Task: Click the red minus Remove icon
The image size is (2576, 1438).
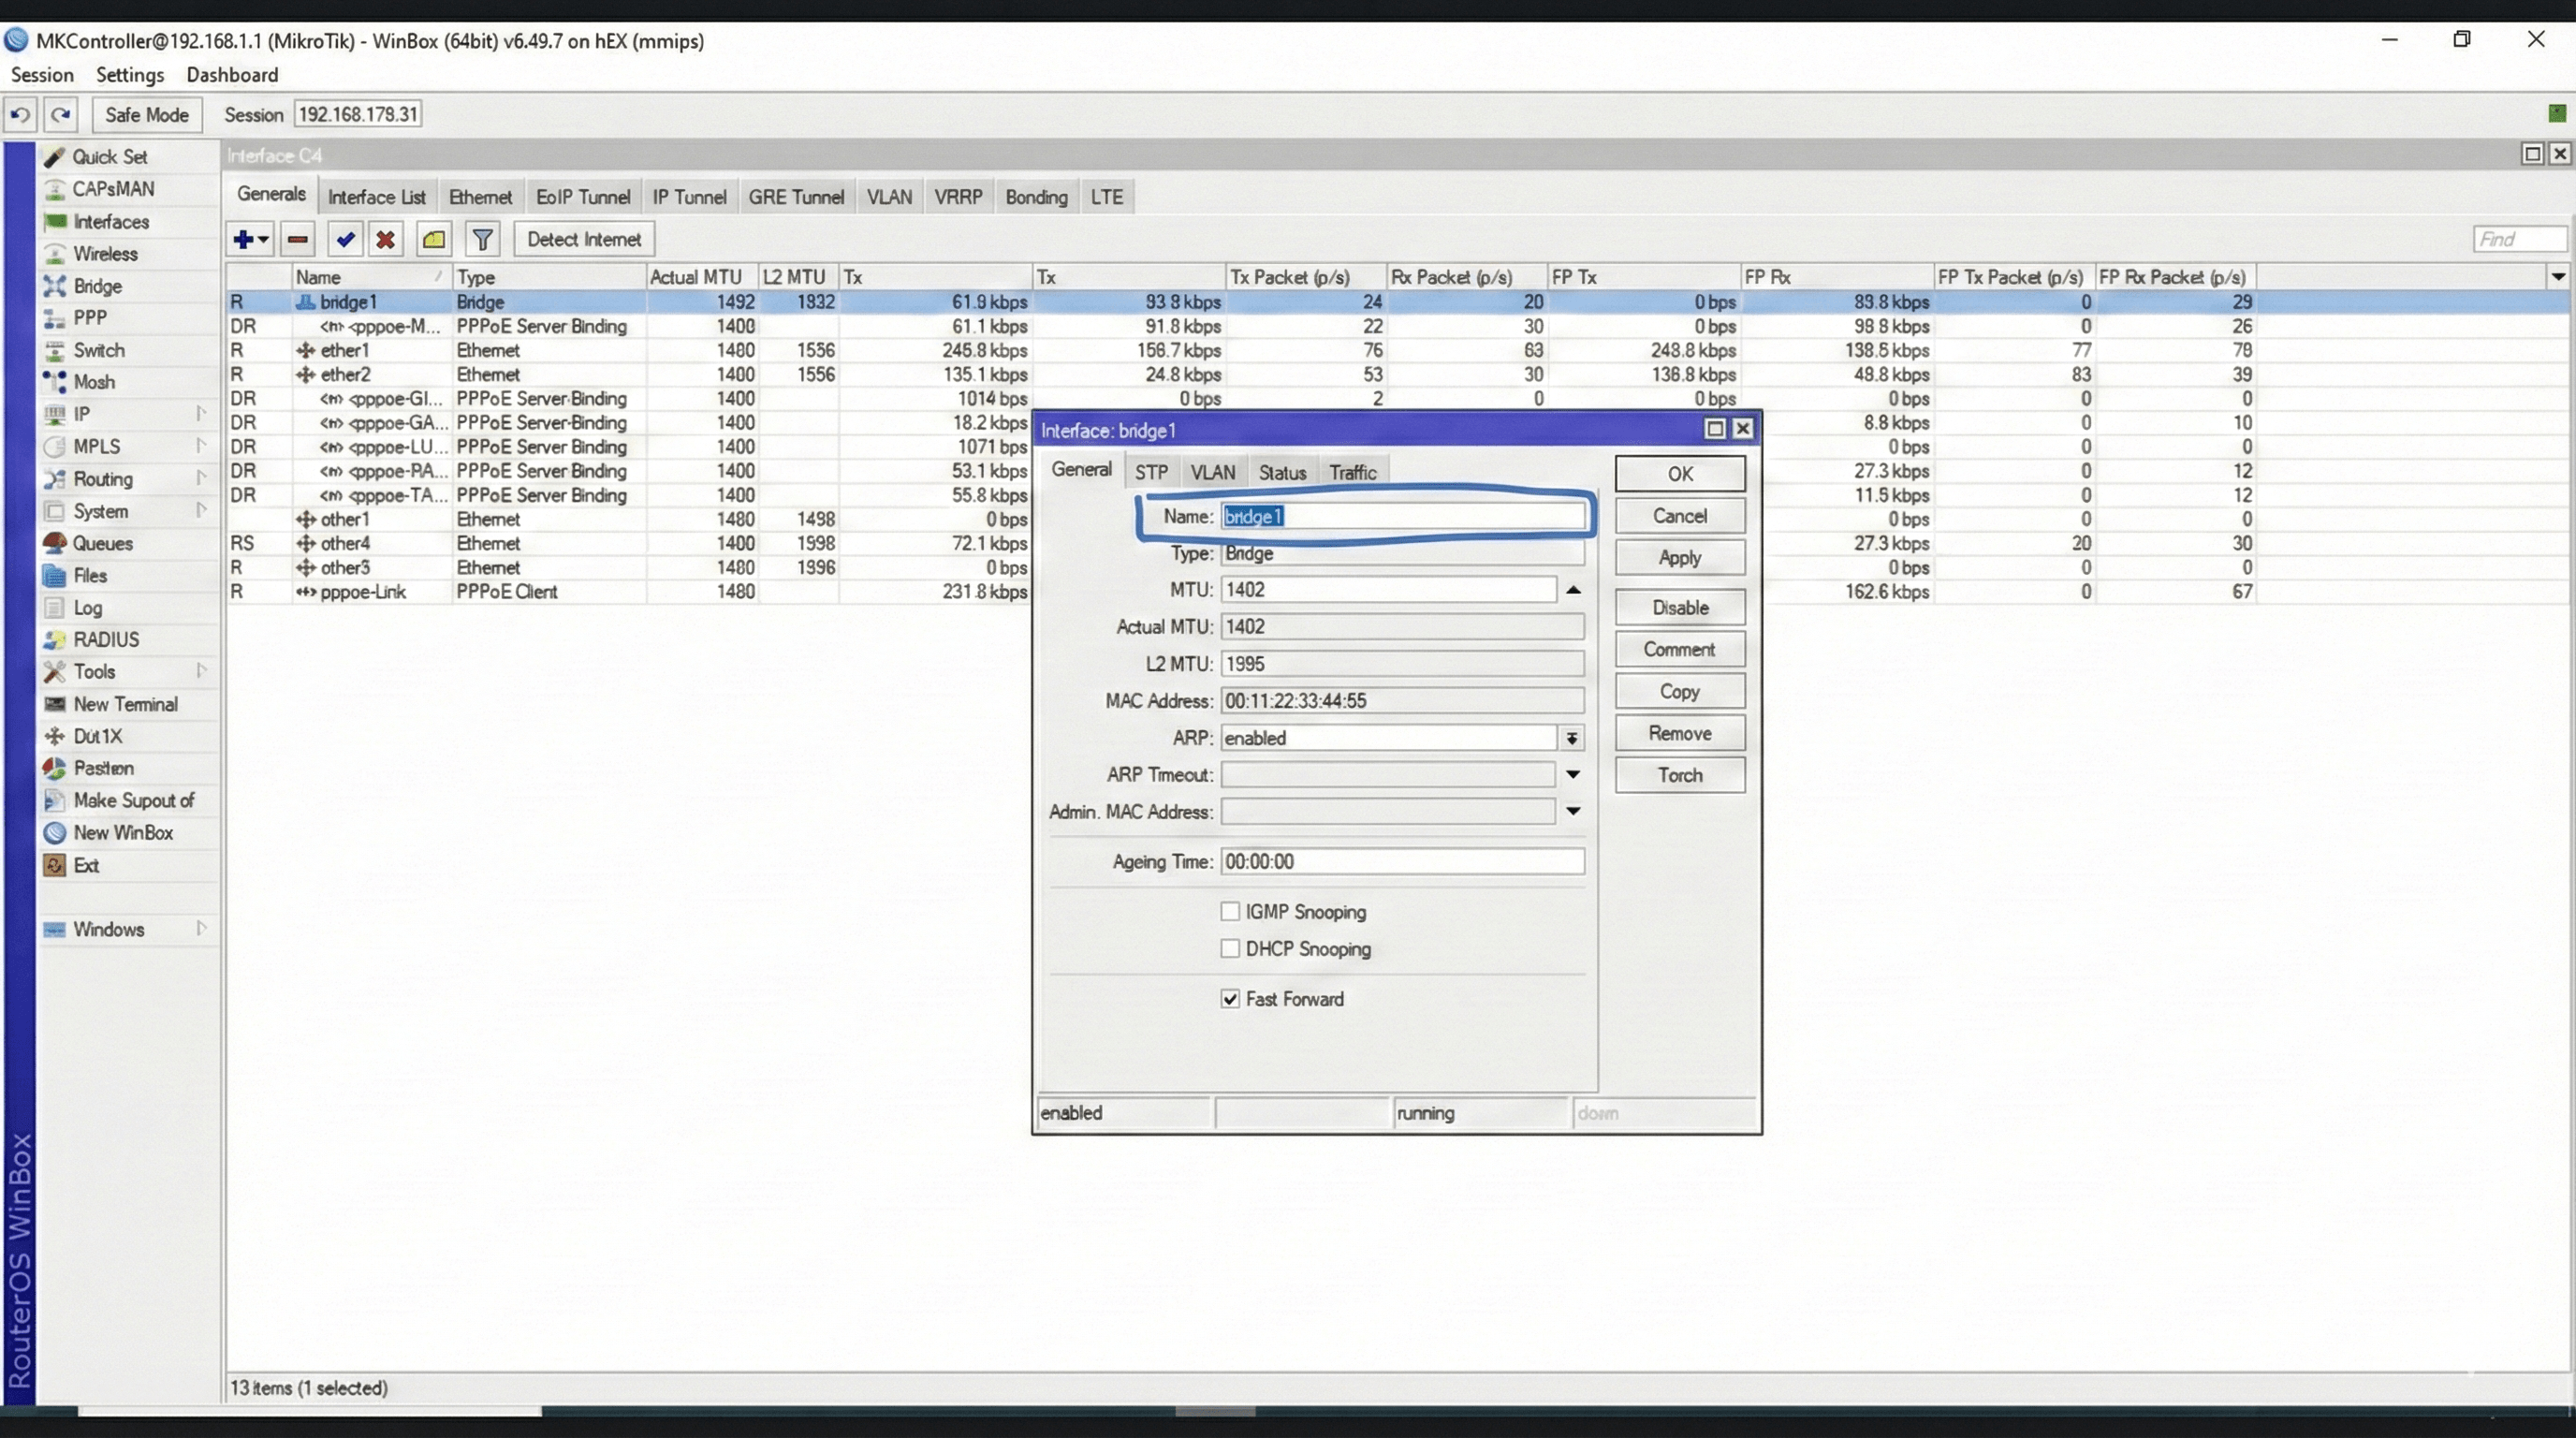Action: pyautogui.click(x=297, y=239)
